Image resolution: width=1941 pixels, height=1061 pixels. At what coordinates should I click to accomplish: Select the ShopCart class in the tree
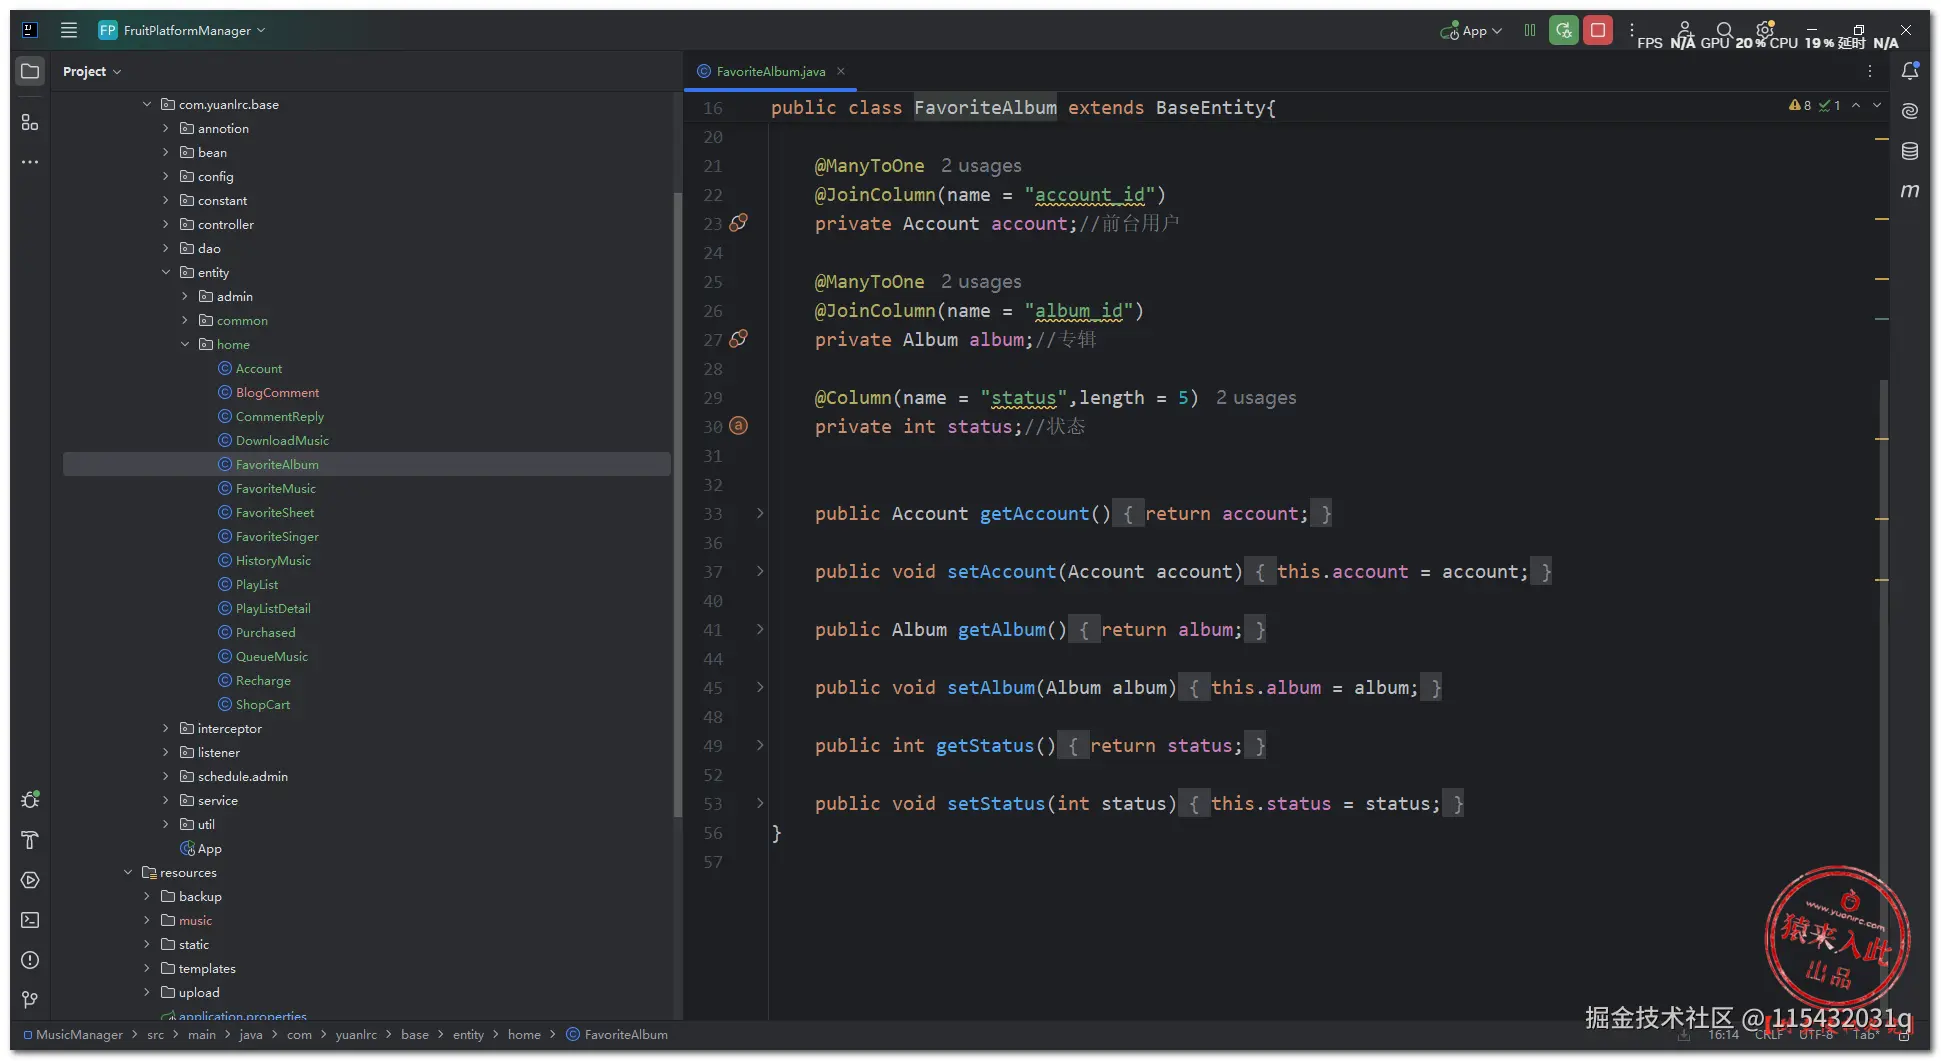pos(262,704)
